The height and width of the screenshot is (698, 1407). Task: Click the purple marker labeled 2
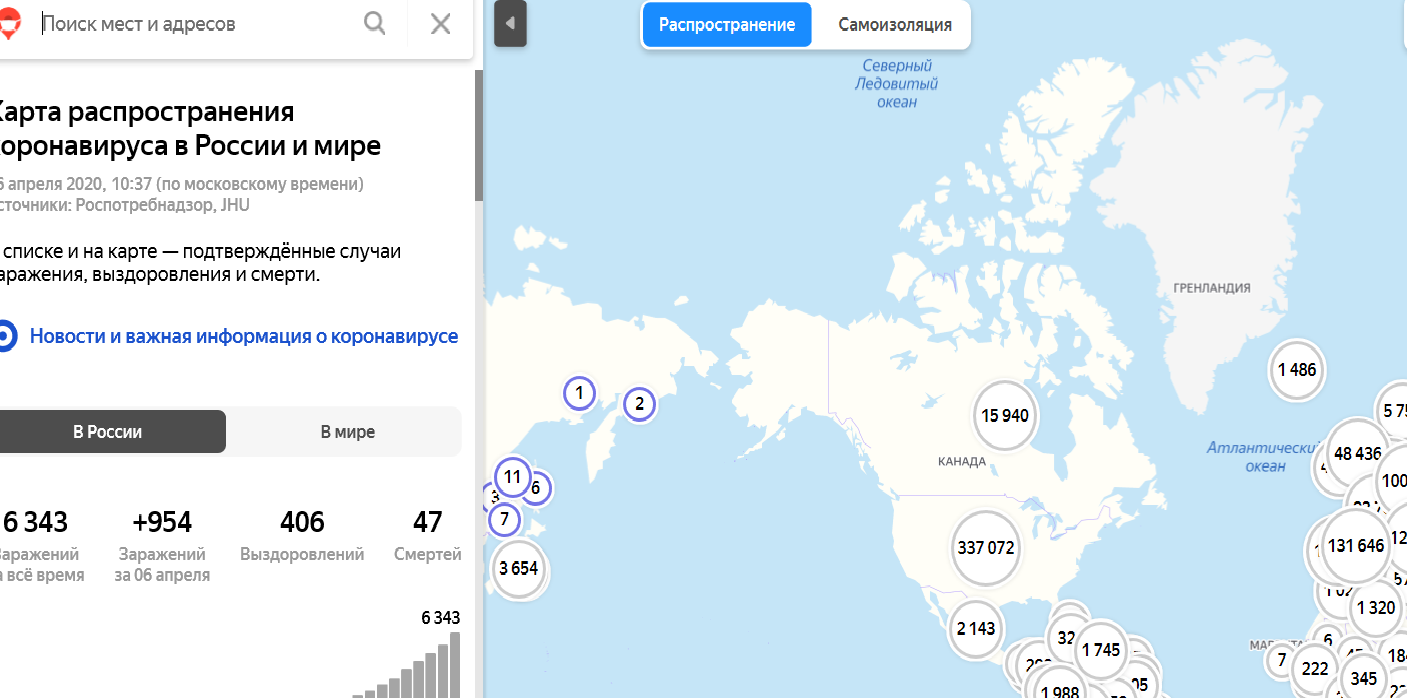point(639,404)
